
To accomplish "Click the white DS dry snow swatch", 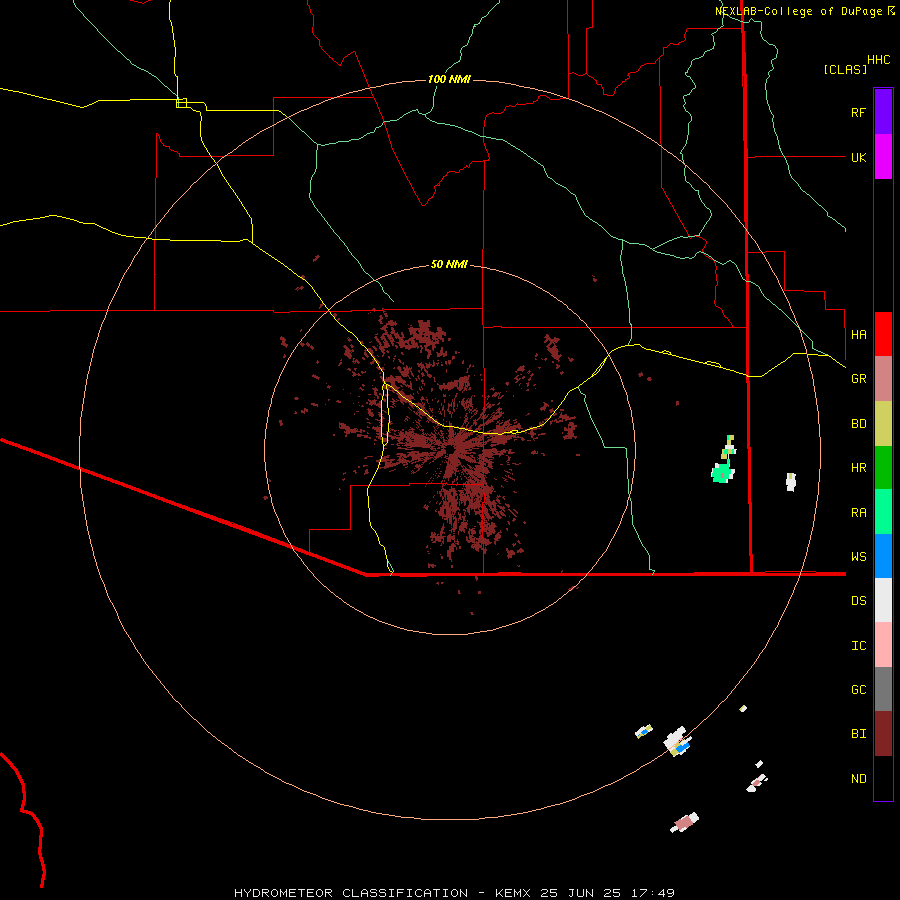I will (883, 600).
